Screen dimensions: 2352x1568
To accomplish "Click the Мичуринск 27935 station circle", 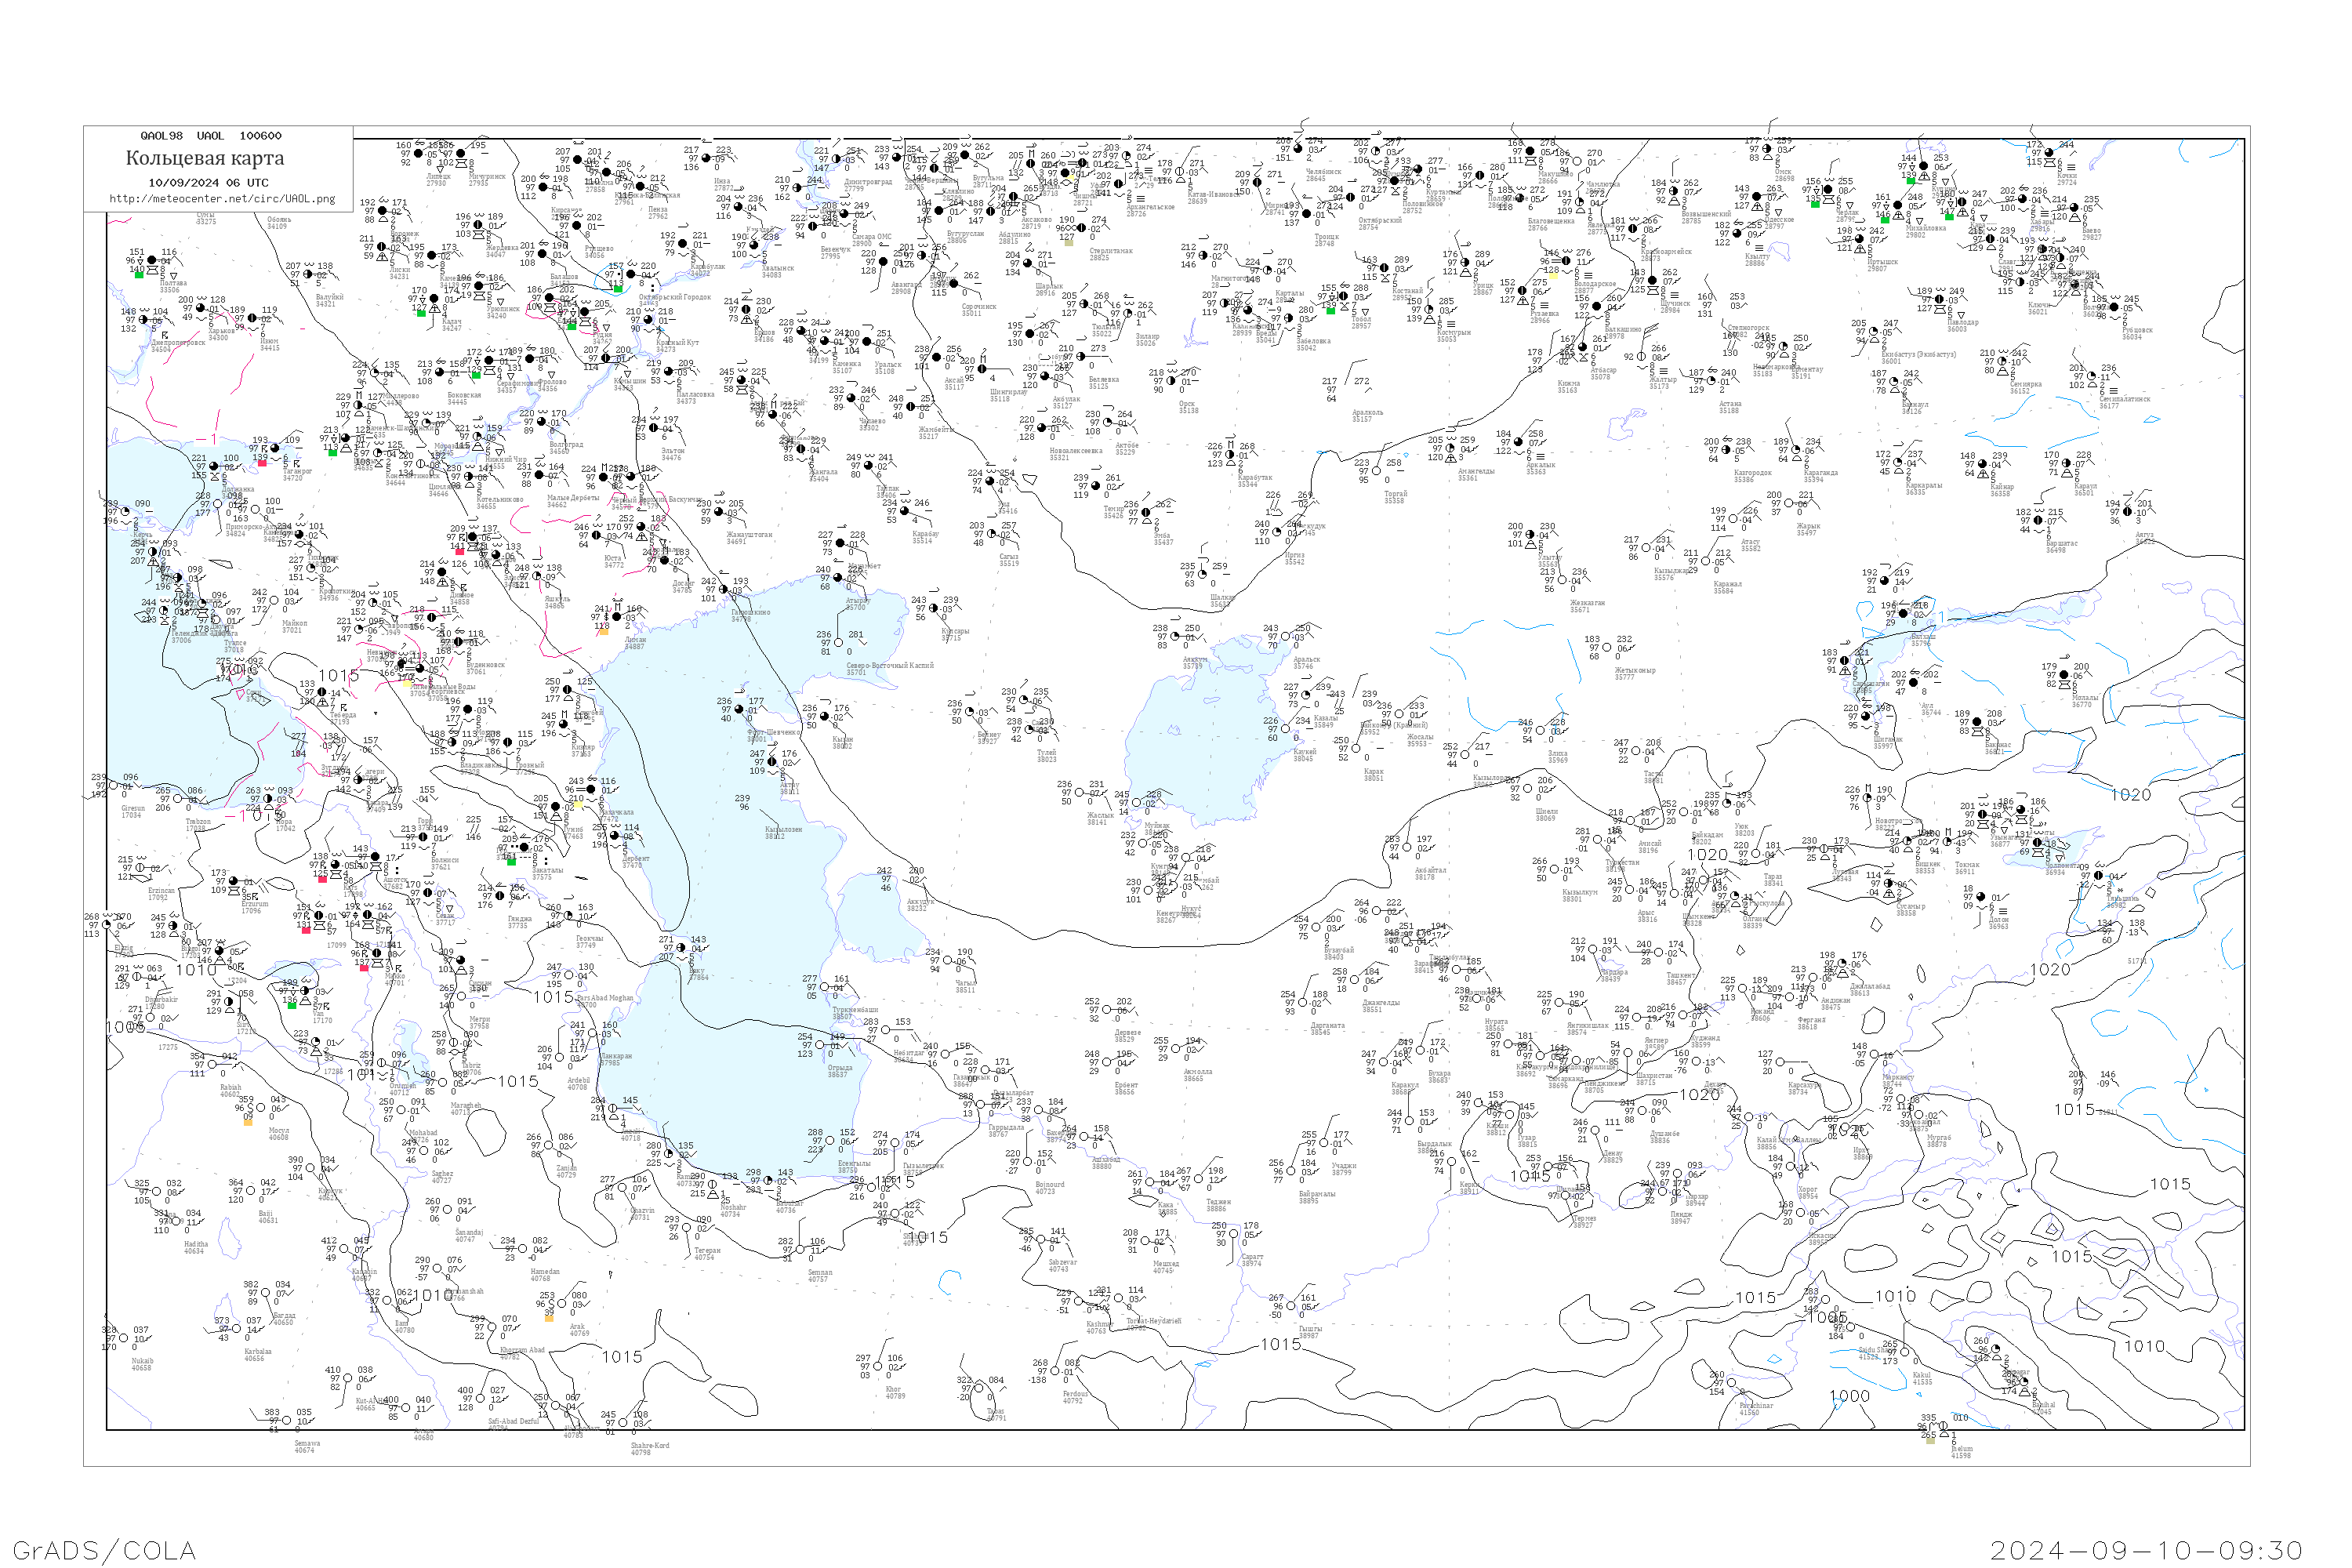I will (461, 154).
